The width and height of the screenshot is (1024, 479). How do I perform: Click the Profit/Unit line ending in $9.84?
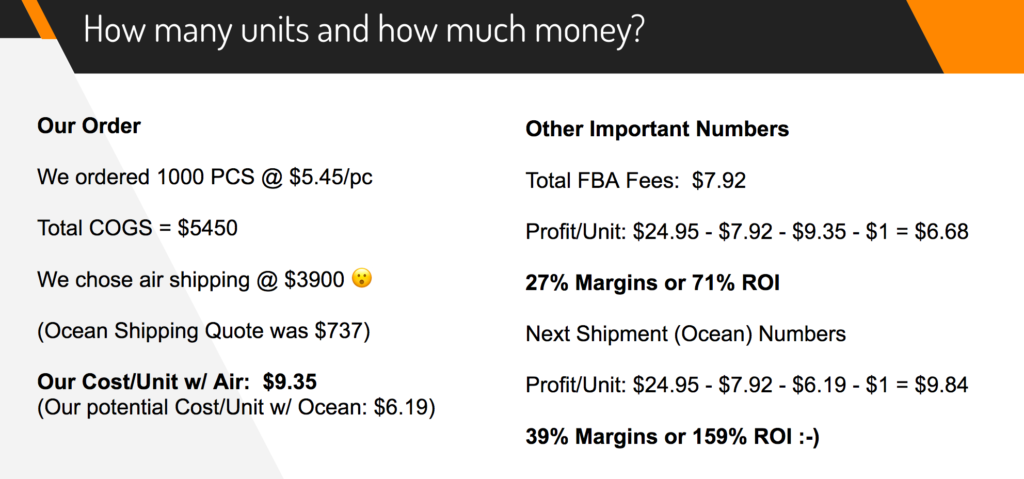coord(746,385)
